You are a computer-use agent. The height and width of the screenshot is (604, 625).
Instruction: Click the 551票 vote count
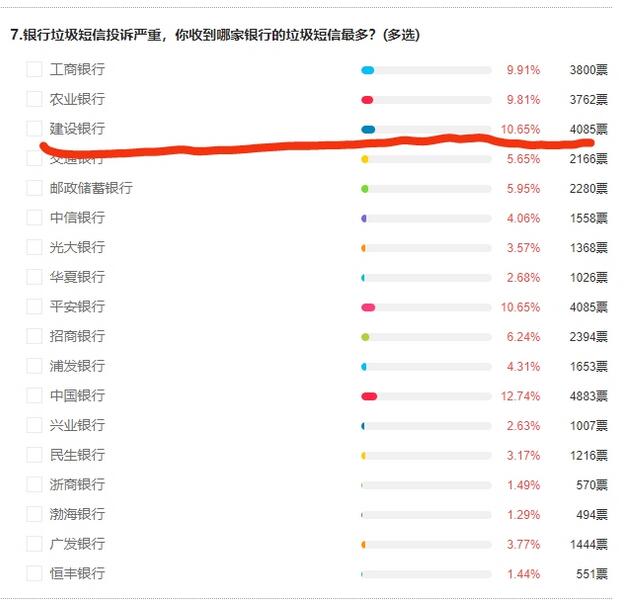click(592, 574)
